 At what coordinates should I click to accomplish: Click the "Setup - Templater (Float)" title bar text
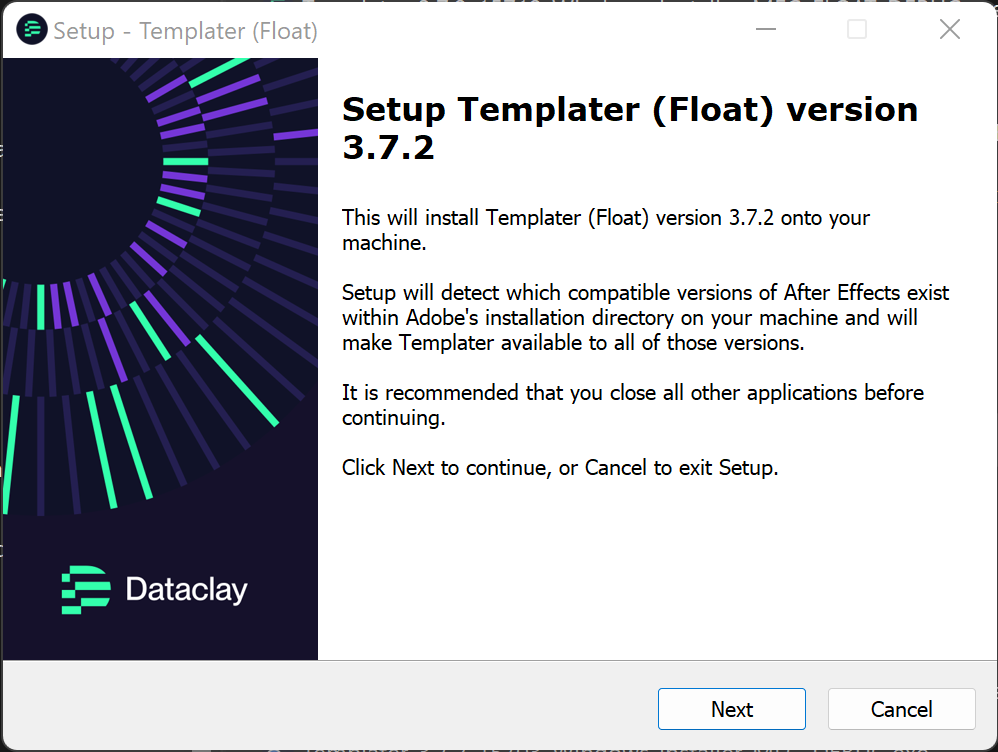185,31
